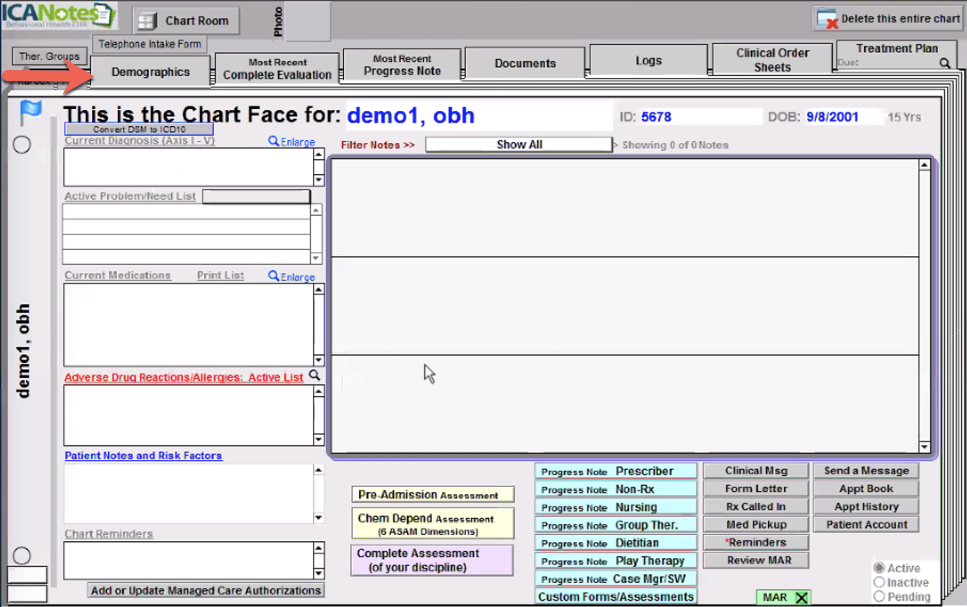967x607 pixels.
Task: Enlarge the Current Medications list
Action: click(x=291, y=277)
